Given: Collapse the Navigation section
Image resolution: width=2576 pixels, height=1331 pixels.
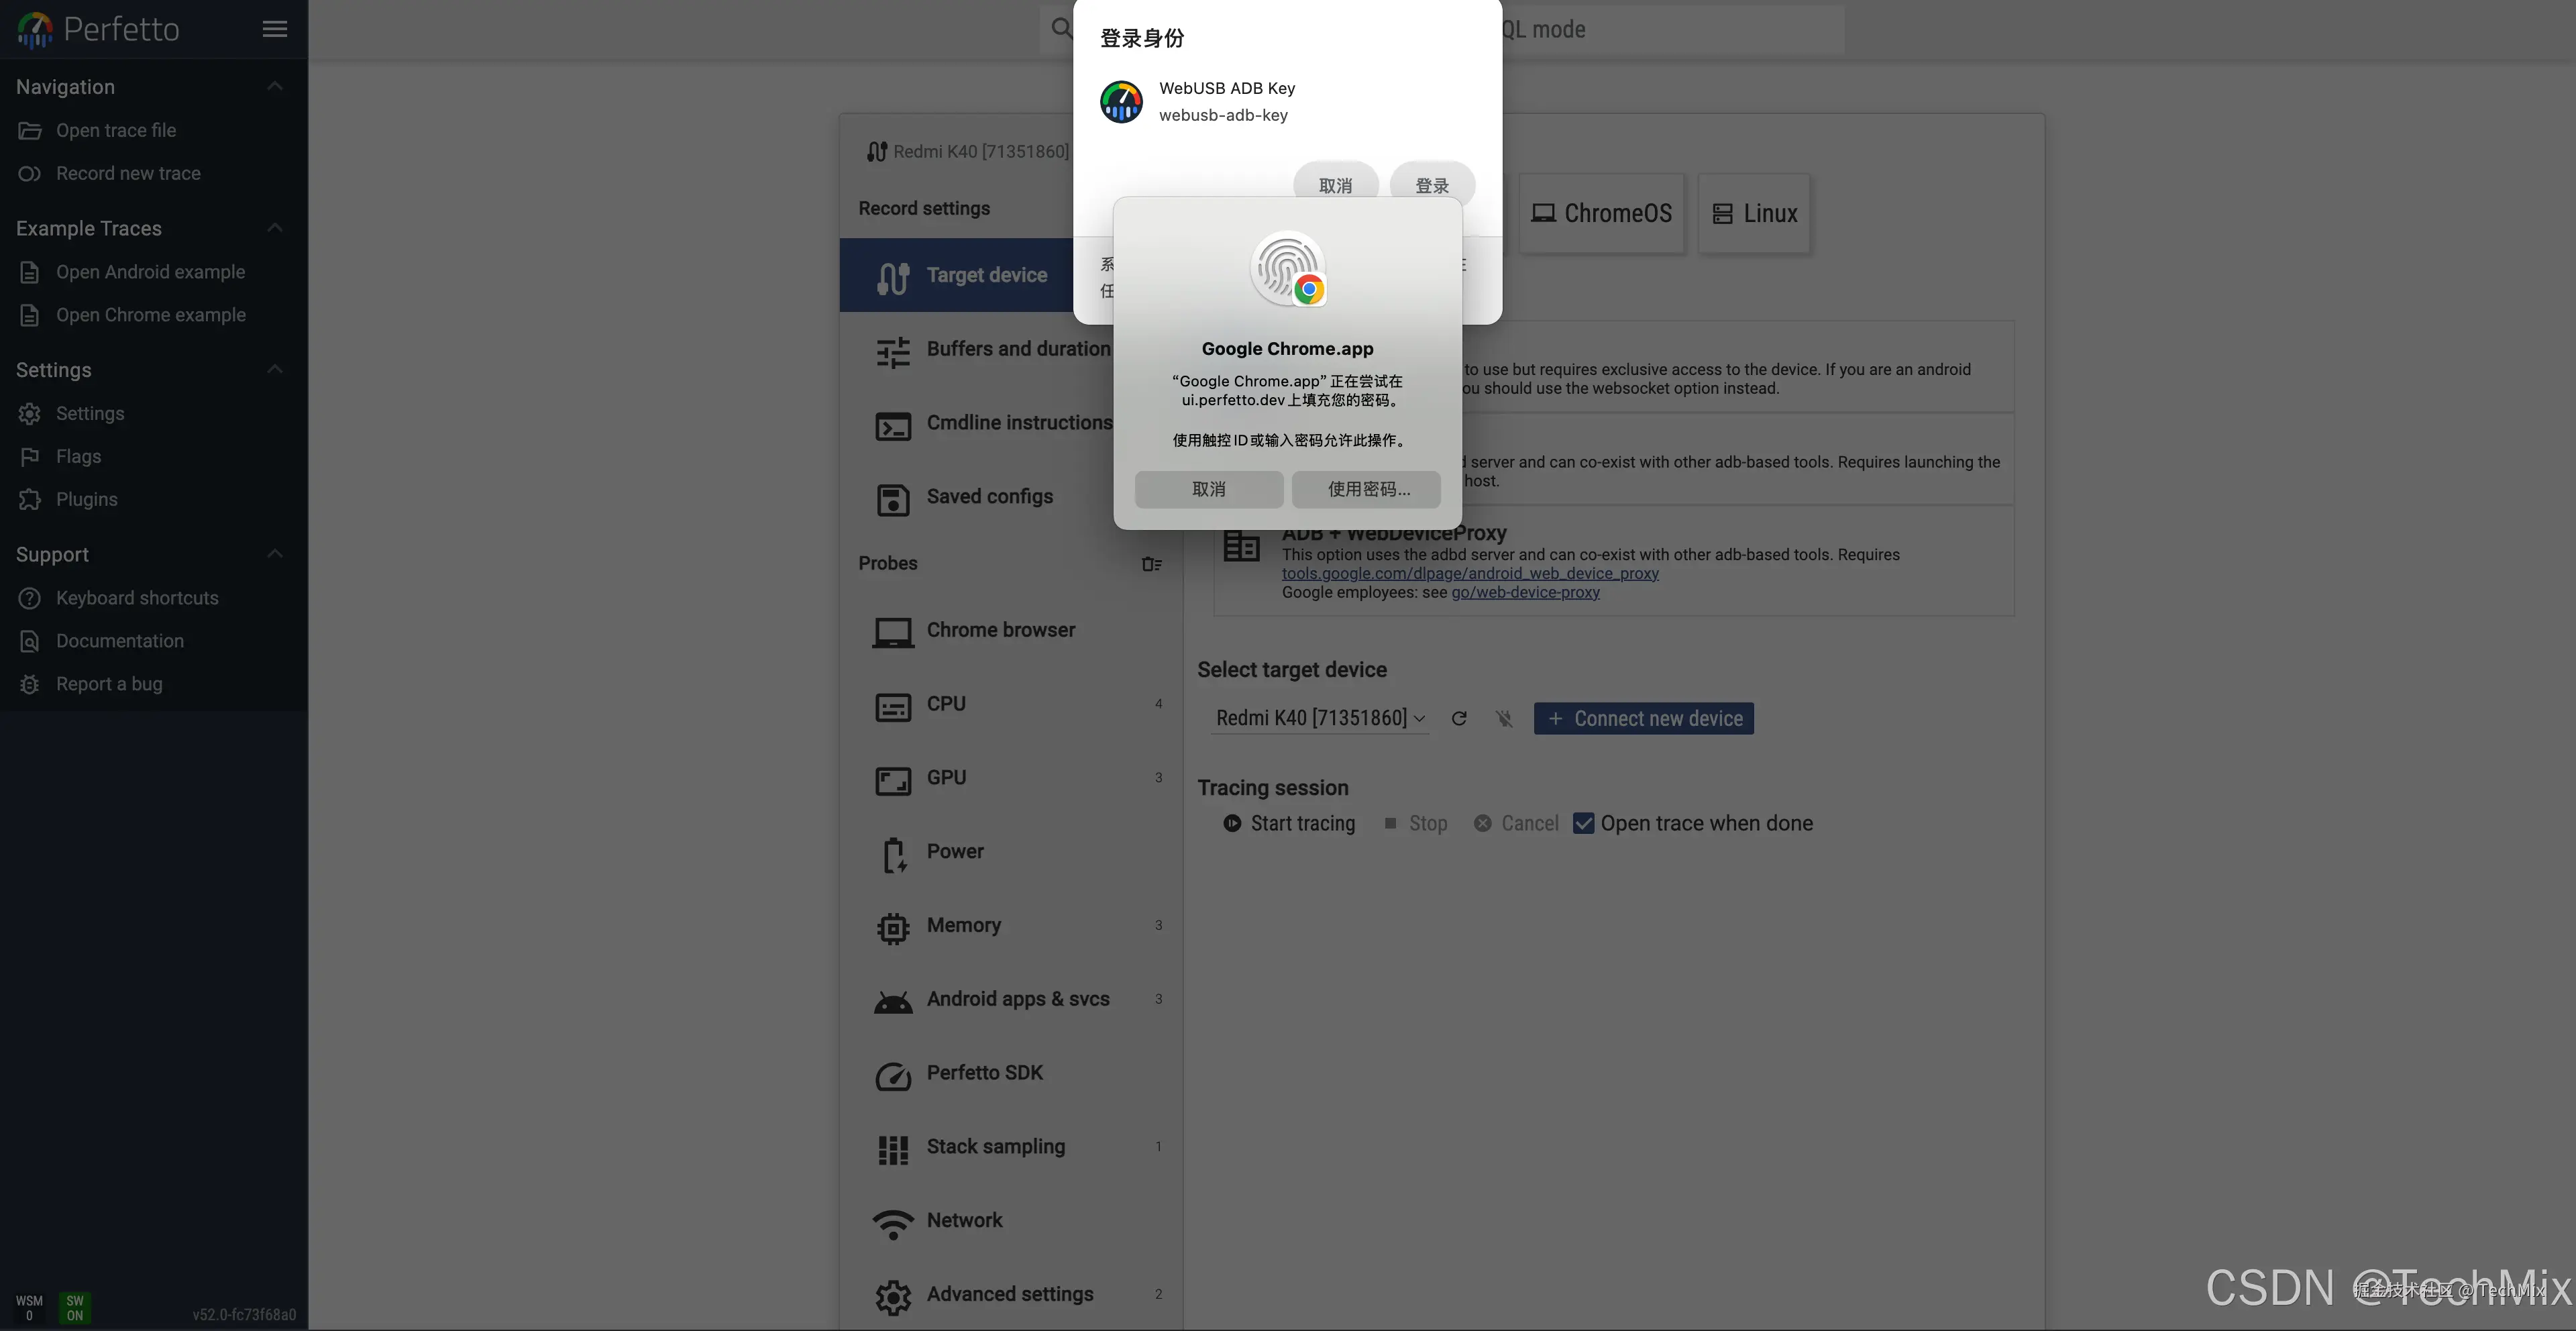Looking at the screenshot, I should coord(274,87).
